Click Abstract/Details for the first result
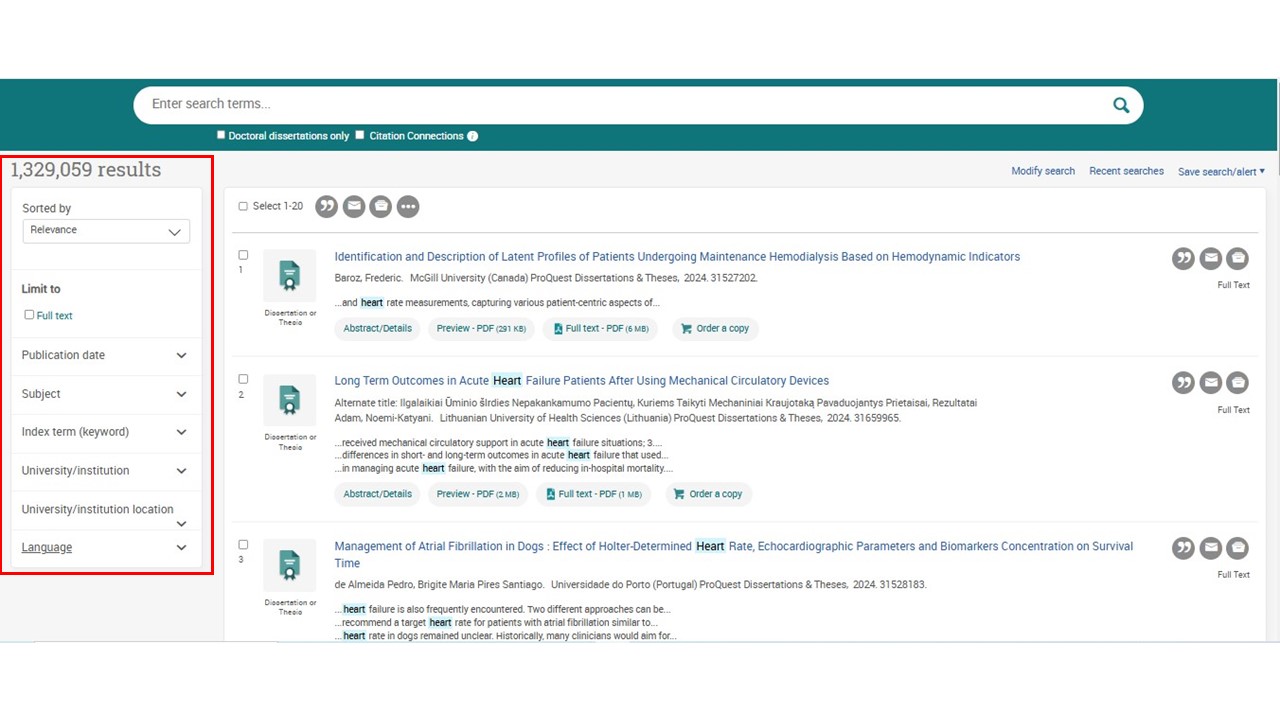Viewport: 1280px width, 720px height. [377, 328]
